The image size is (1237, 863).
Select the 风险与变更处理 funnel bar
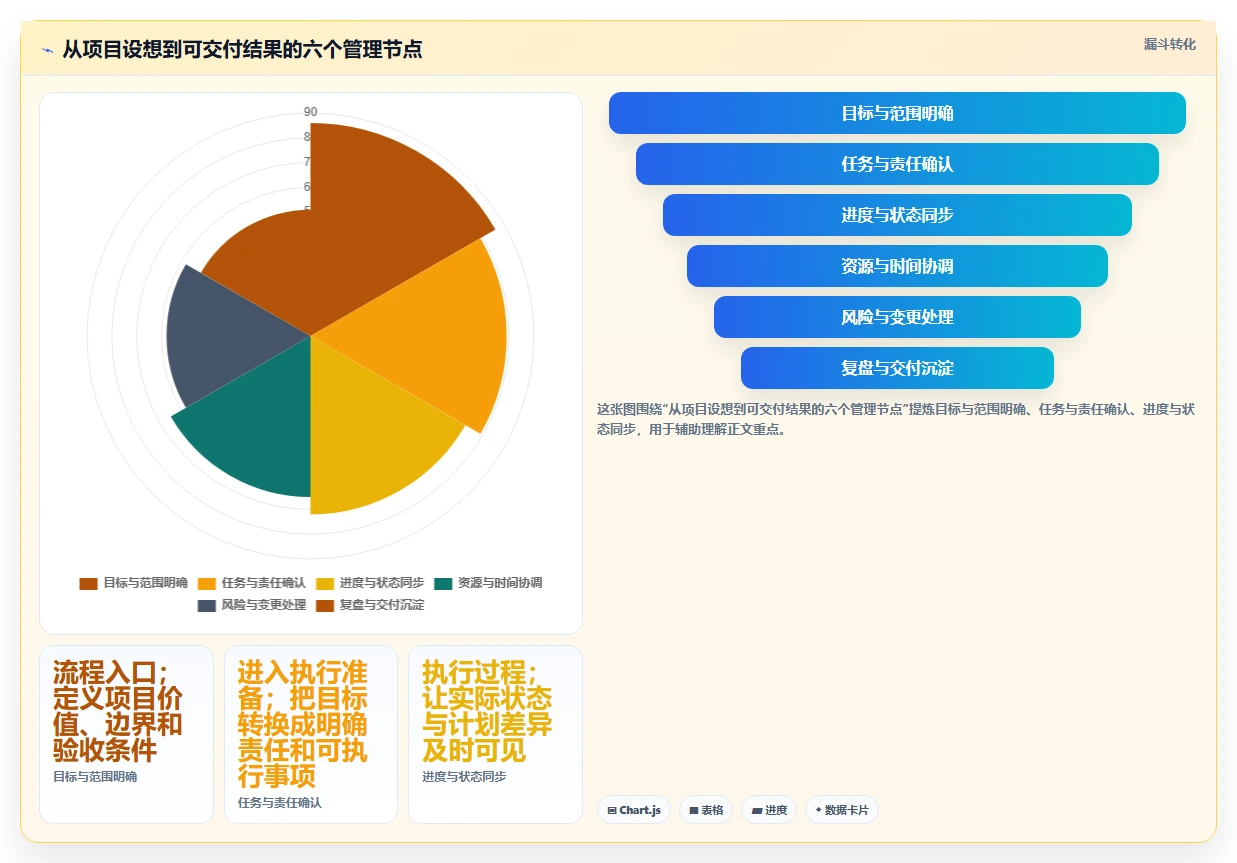click(897, 317)
